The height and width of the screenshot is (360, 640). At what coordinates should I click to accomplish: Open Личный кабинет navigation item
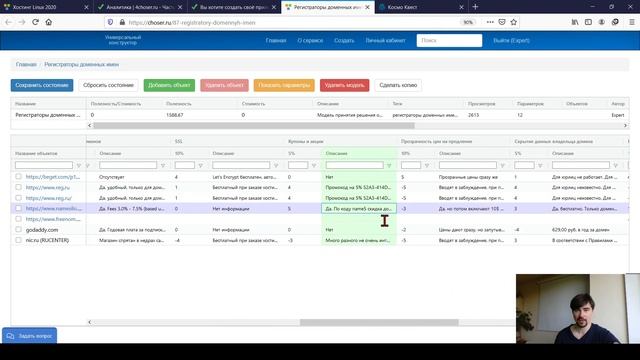[x=385, y=40]
